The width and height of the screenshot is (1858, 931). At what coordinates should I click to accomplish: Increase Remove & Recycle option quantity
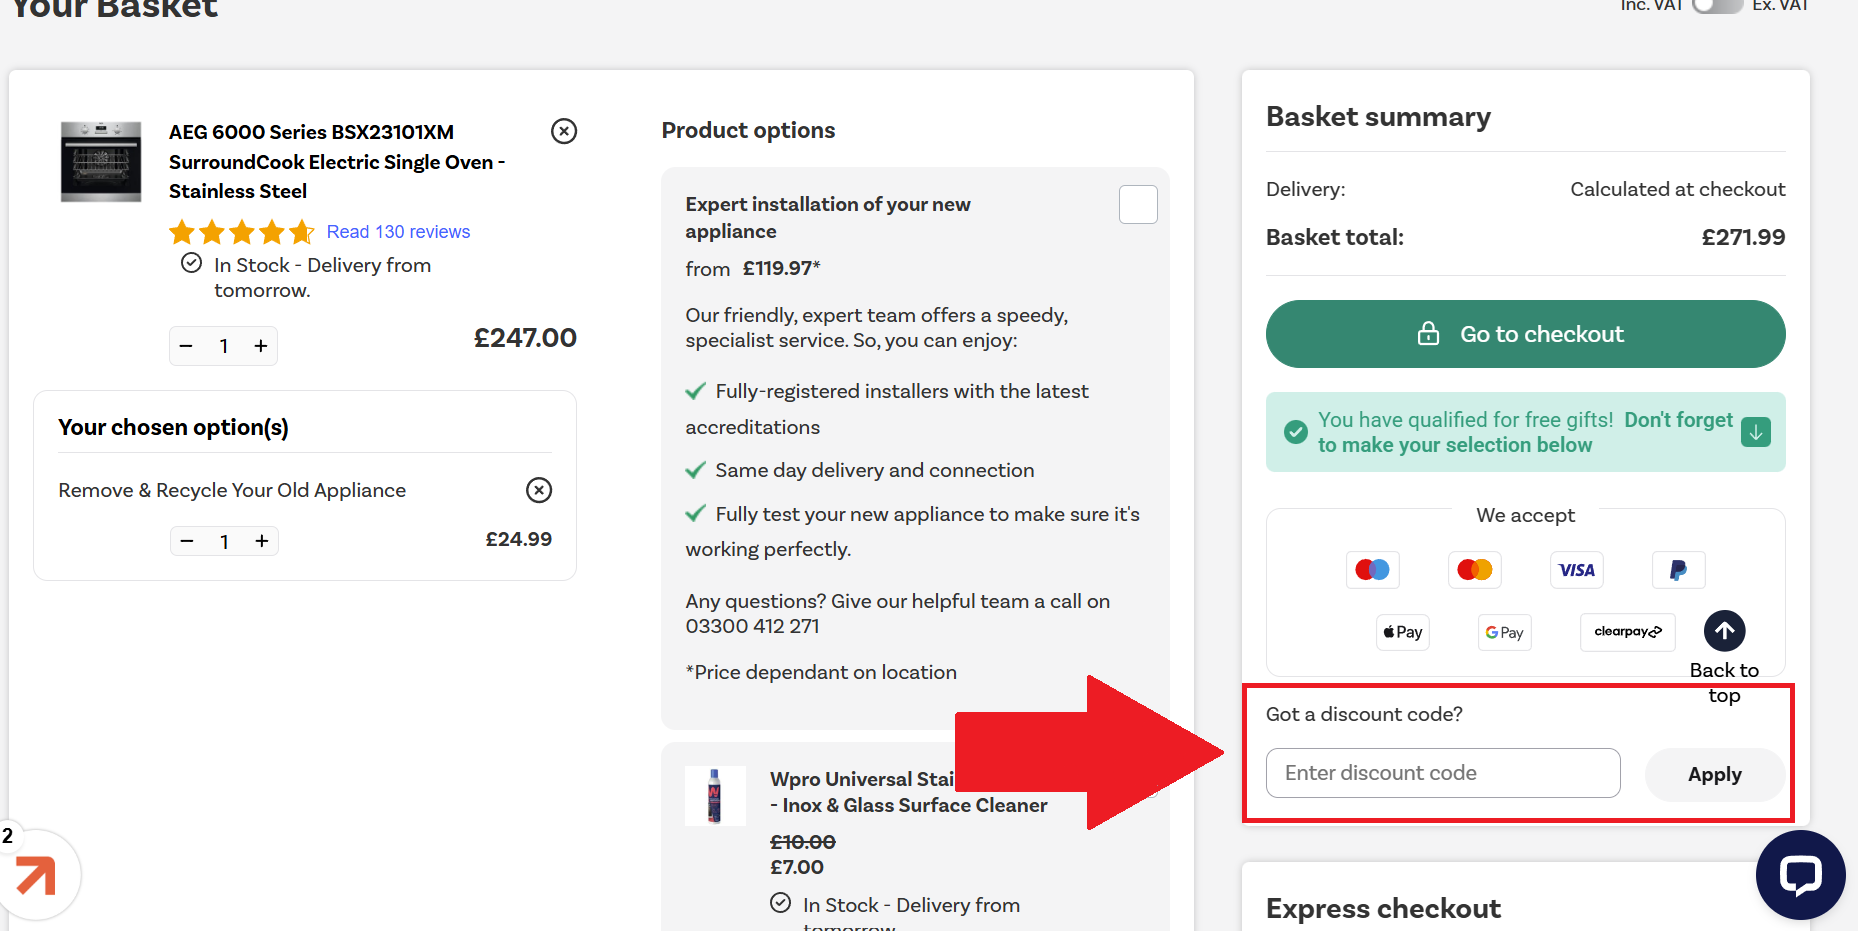(262, 541)
